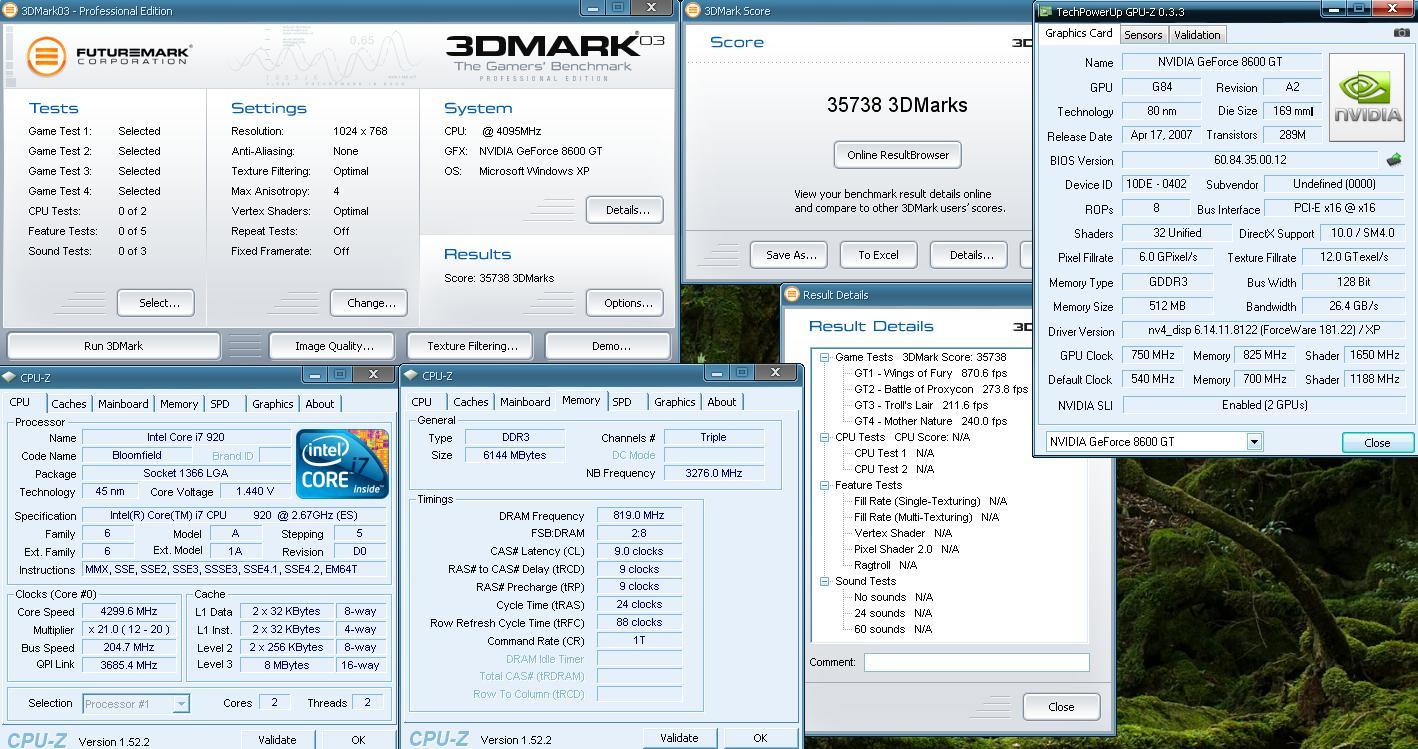
Task: Click the Demo button in 3DMark03
Action: [x=610, y=346]
